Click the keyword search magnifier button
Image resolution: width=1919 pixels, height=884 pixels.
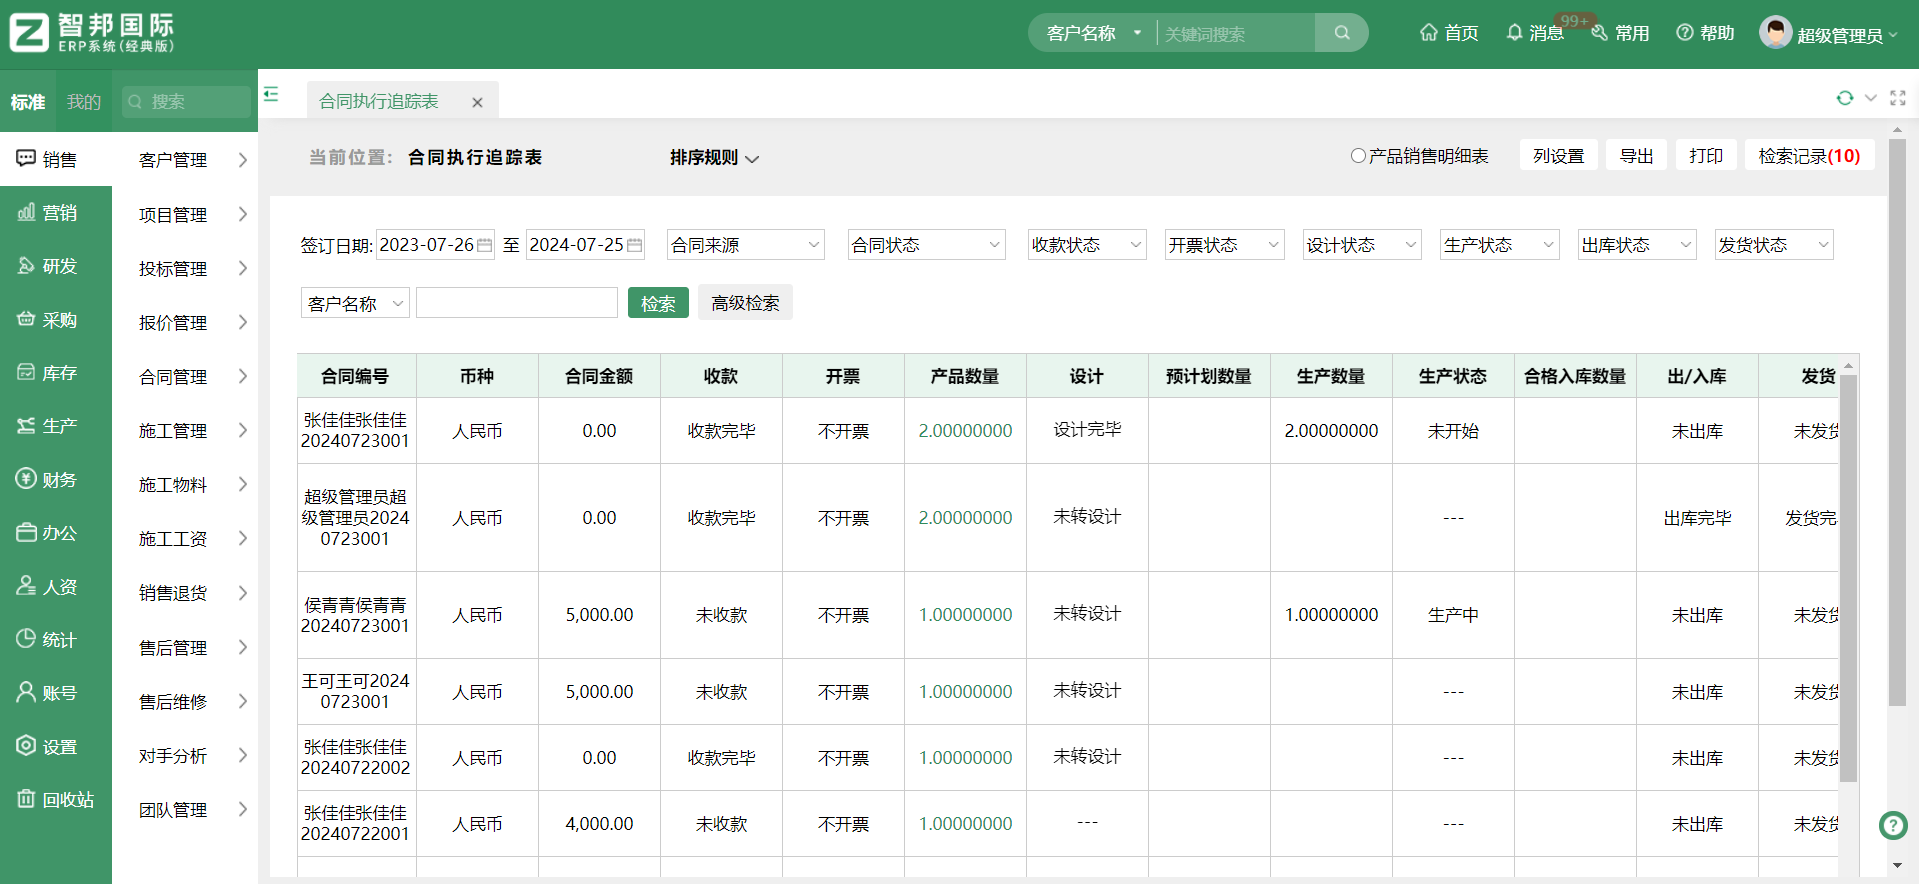pos(1341,33)
